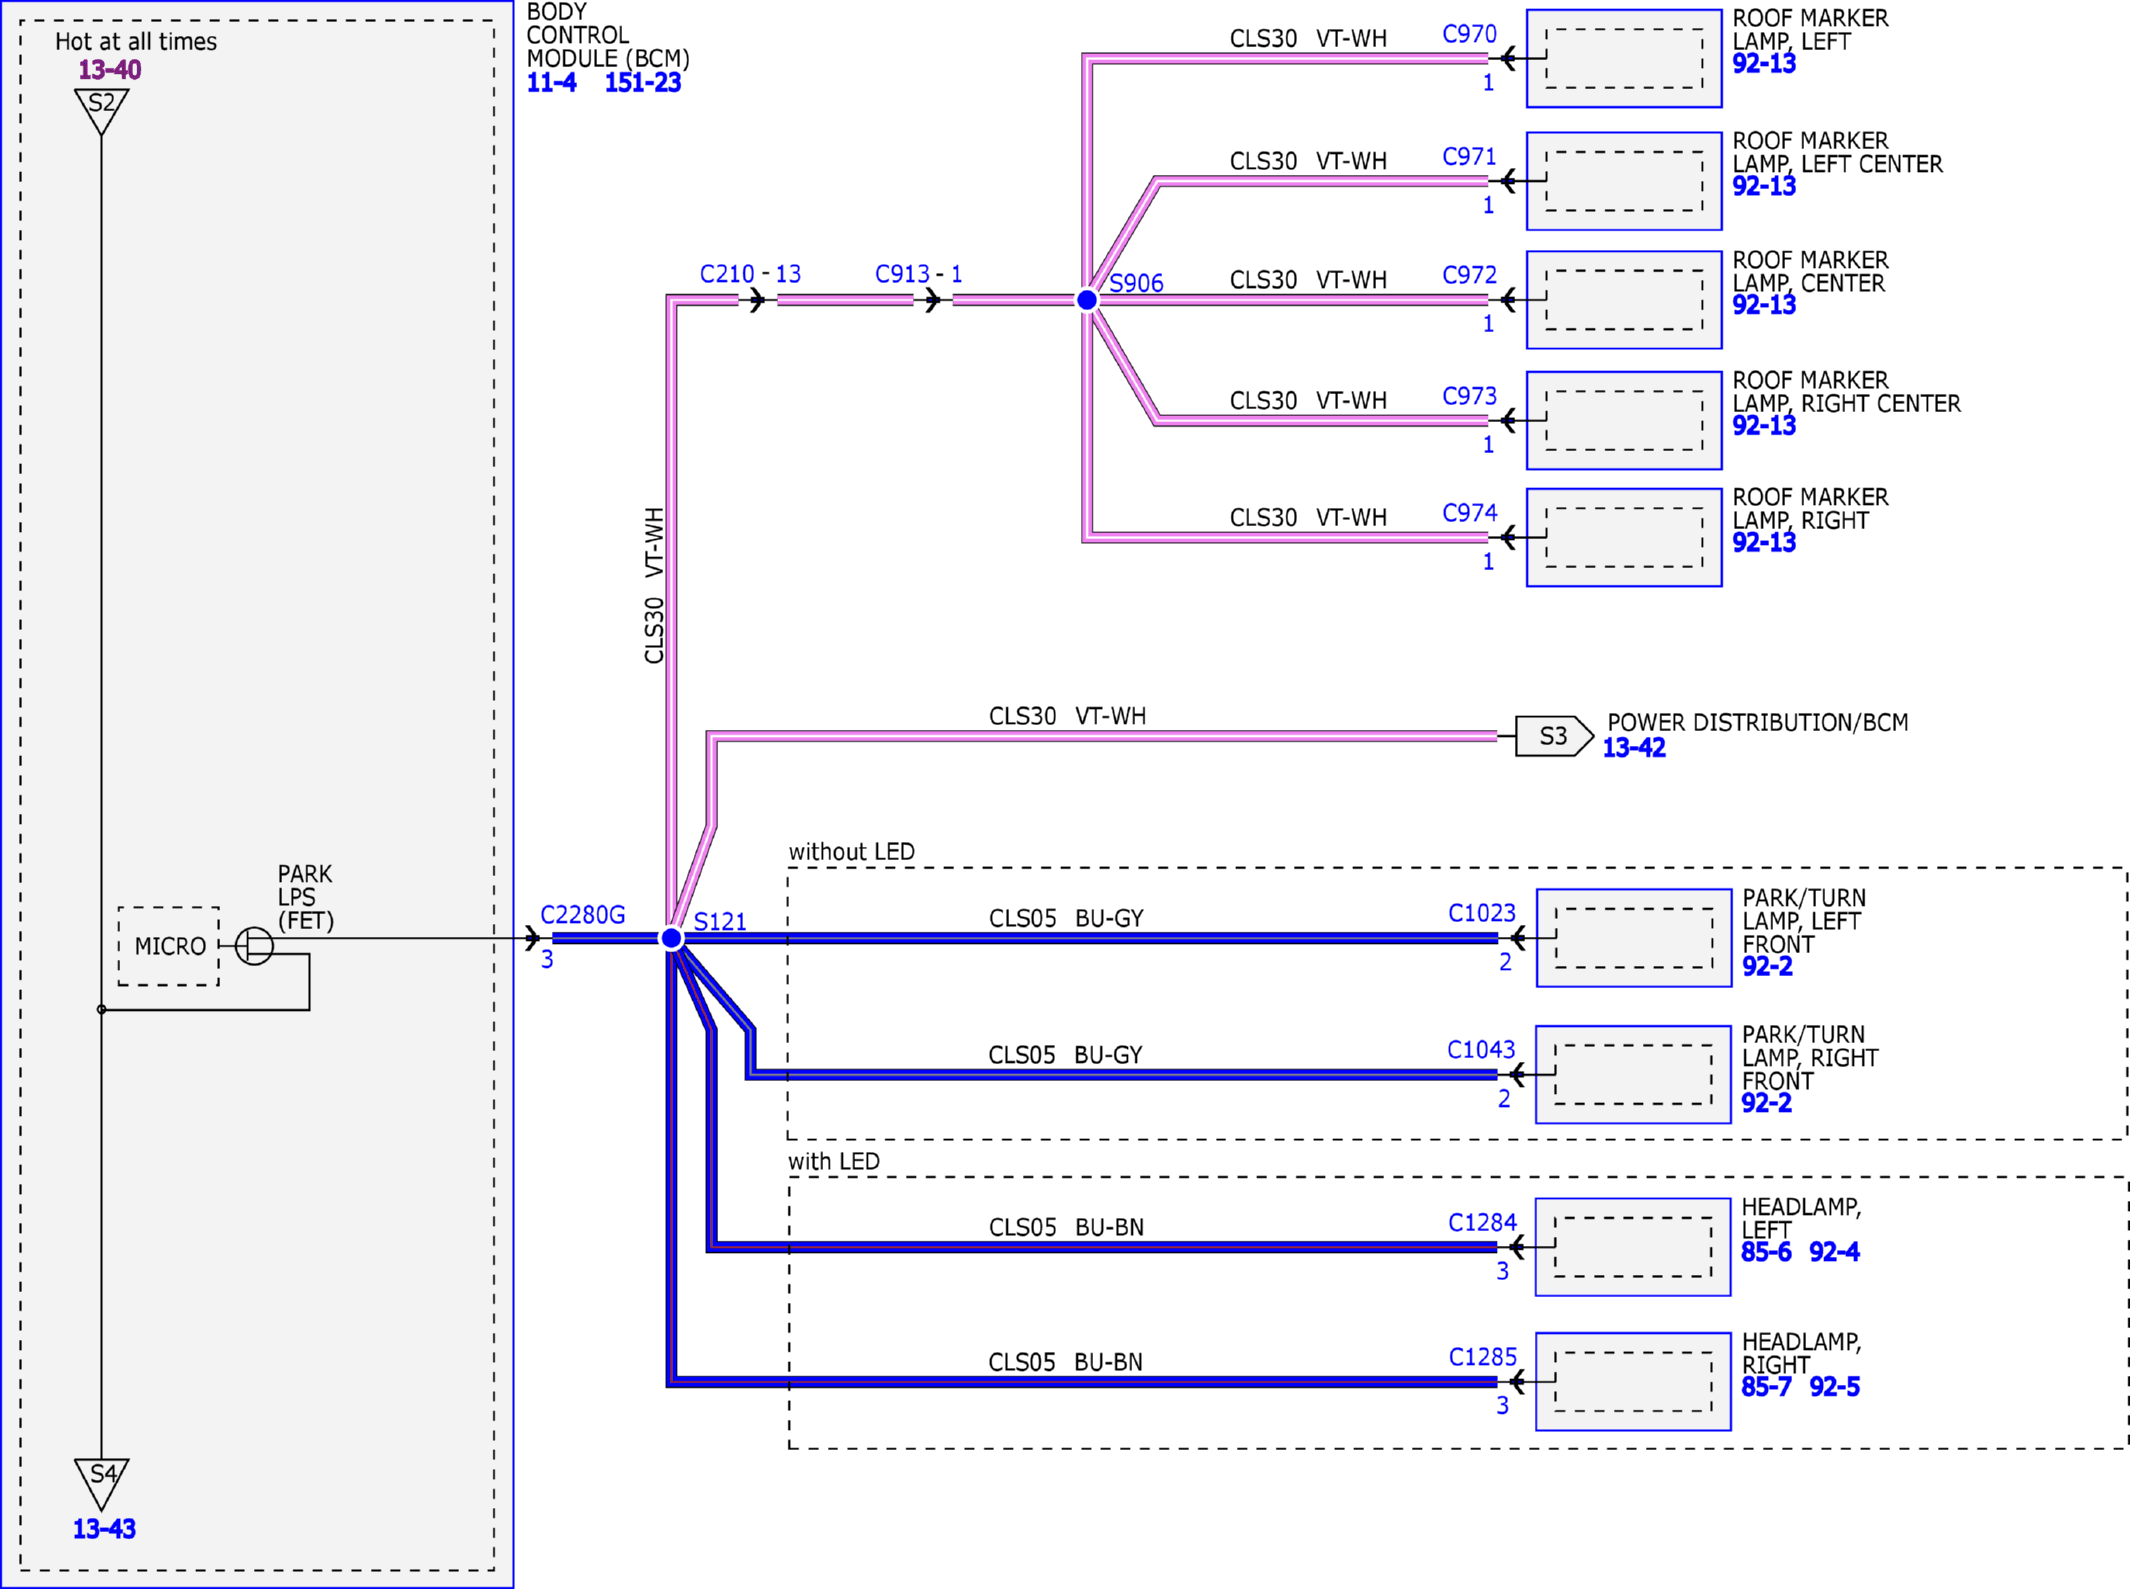Click connector label C973
This screenshot has height=1589, width=2130.
1469,396
